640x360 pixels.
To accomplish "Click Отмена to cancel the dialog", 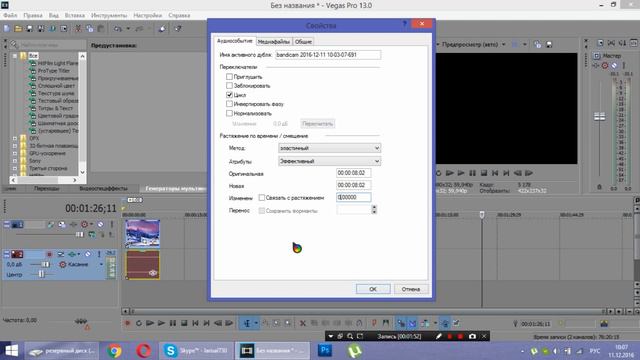I will (x=411, y=289).
